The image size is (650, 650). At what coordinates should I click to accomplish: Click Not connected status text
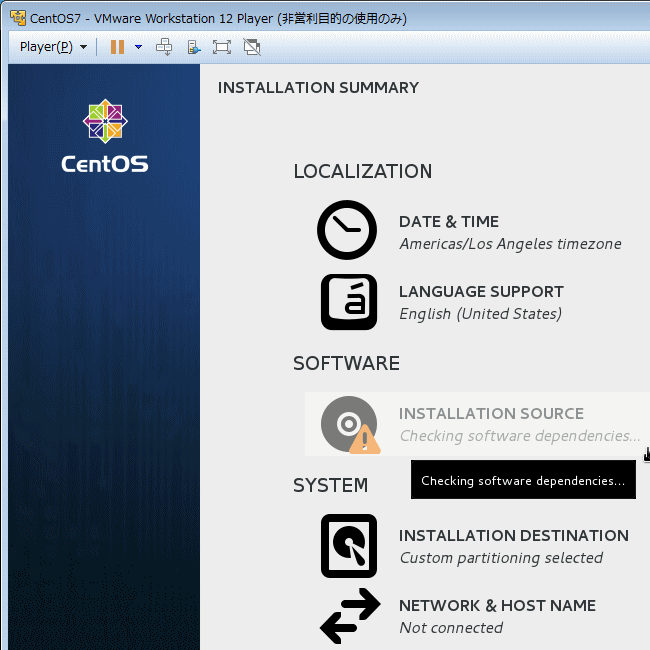(x=451, y=628)
